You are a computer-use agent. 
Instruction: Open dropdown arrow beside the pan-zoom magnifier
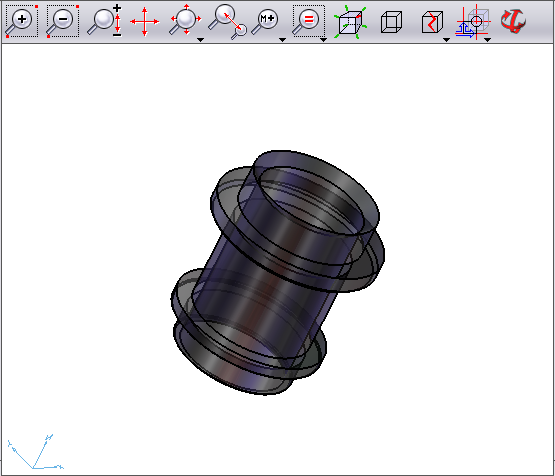click(200, 40)
